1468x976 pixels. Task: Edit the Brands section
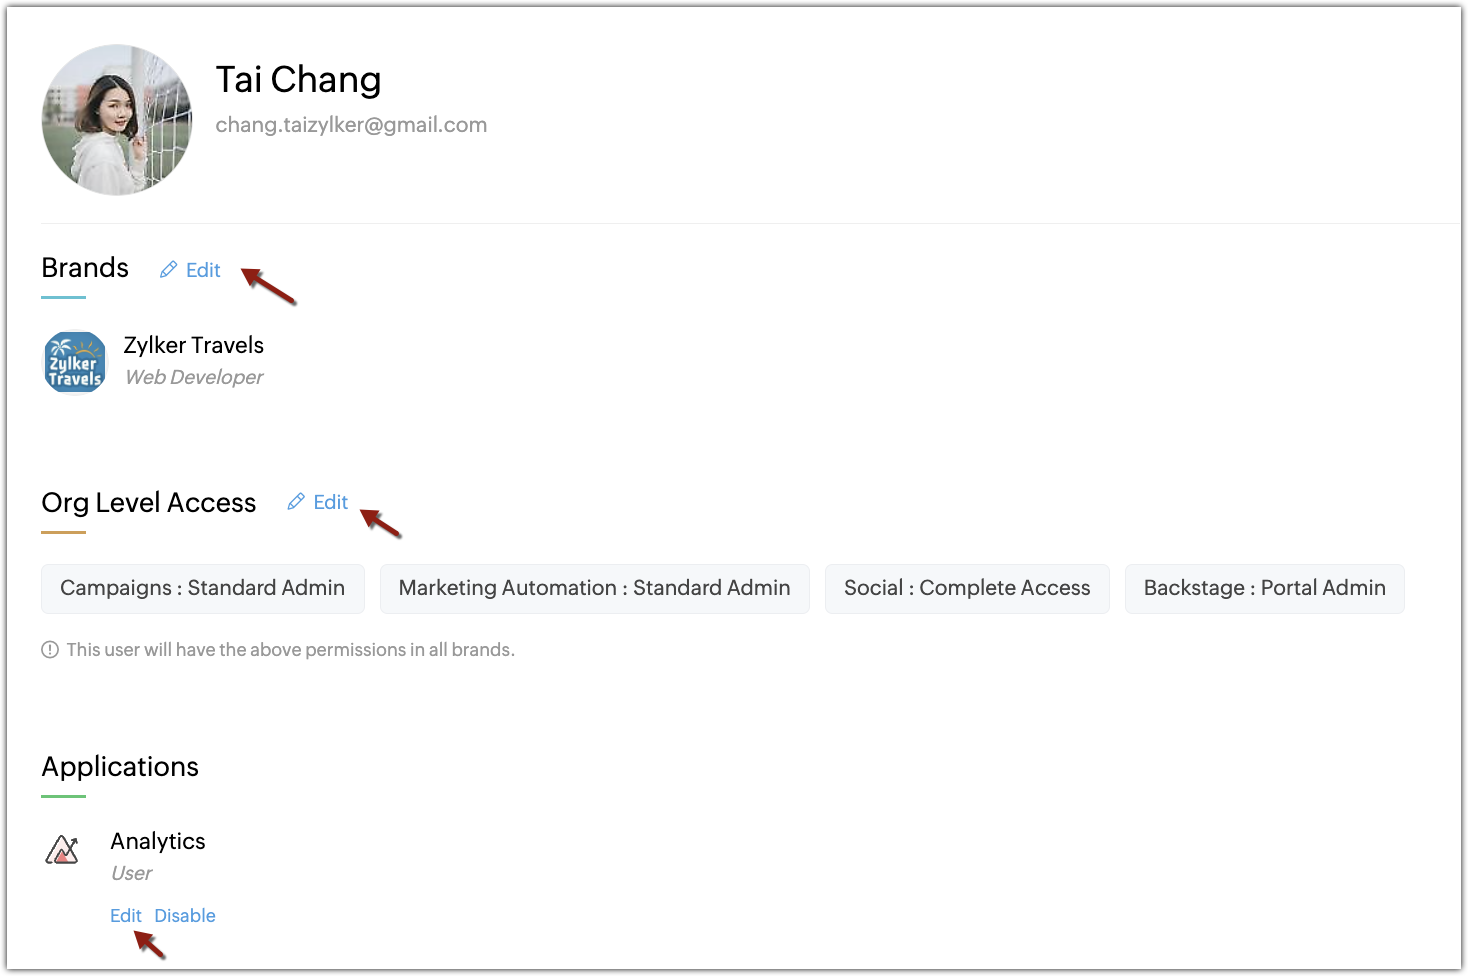pyautogui.click(x=203, y=270)
